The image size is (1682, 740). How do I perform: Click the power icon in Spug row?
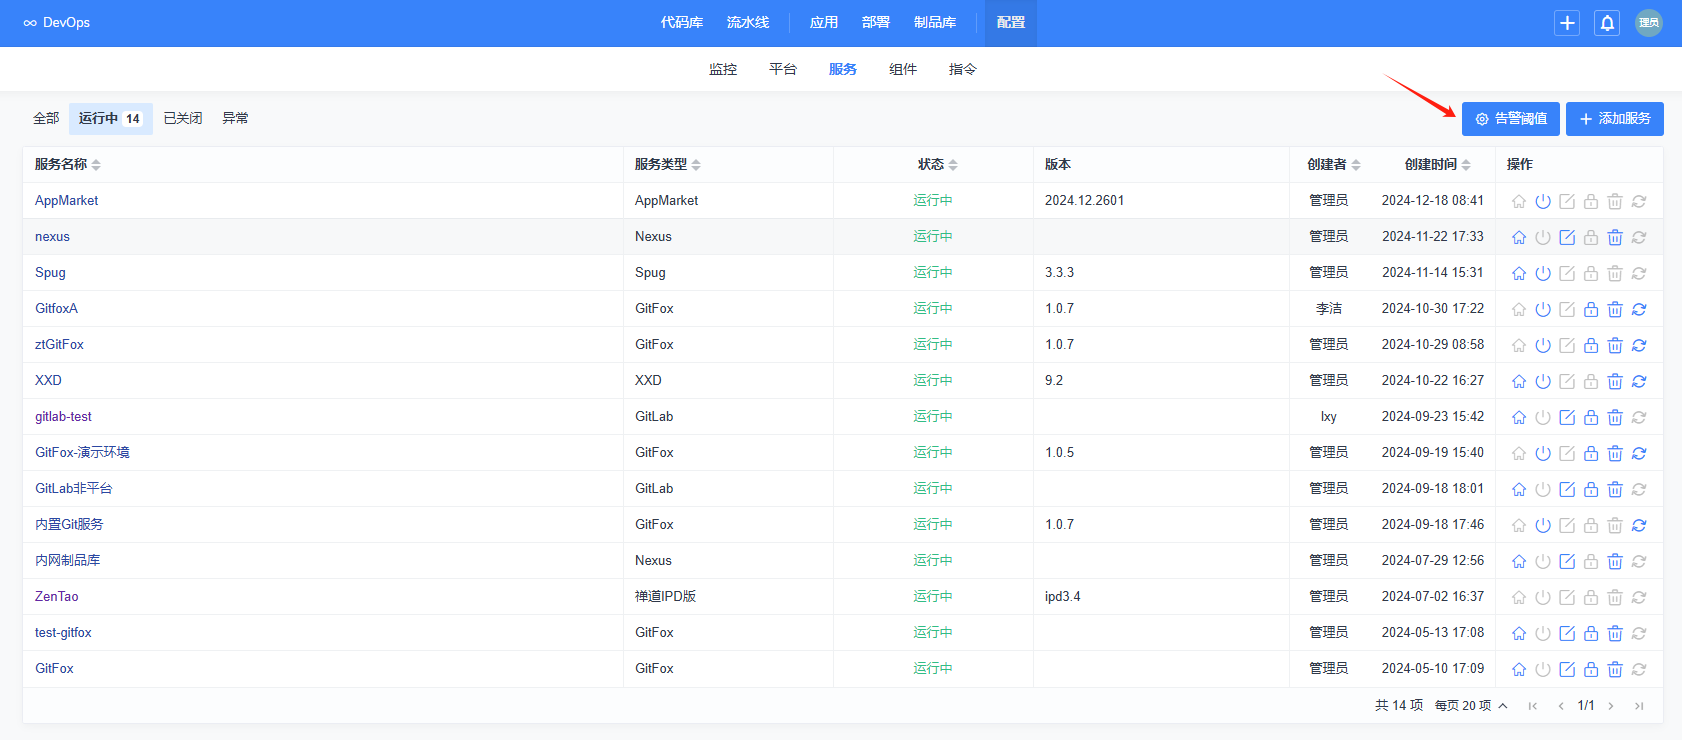1543,273
